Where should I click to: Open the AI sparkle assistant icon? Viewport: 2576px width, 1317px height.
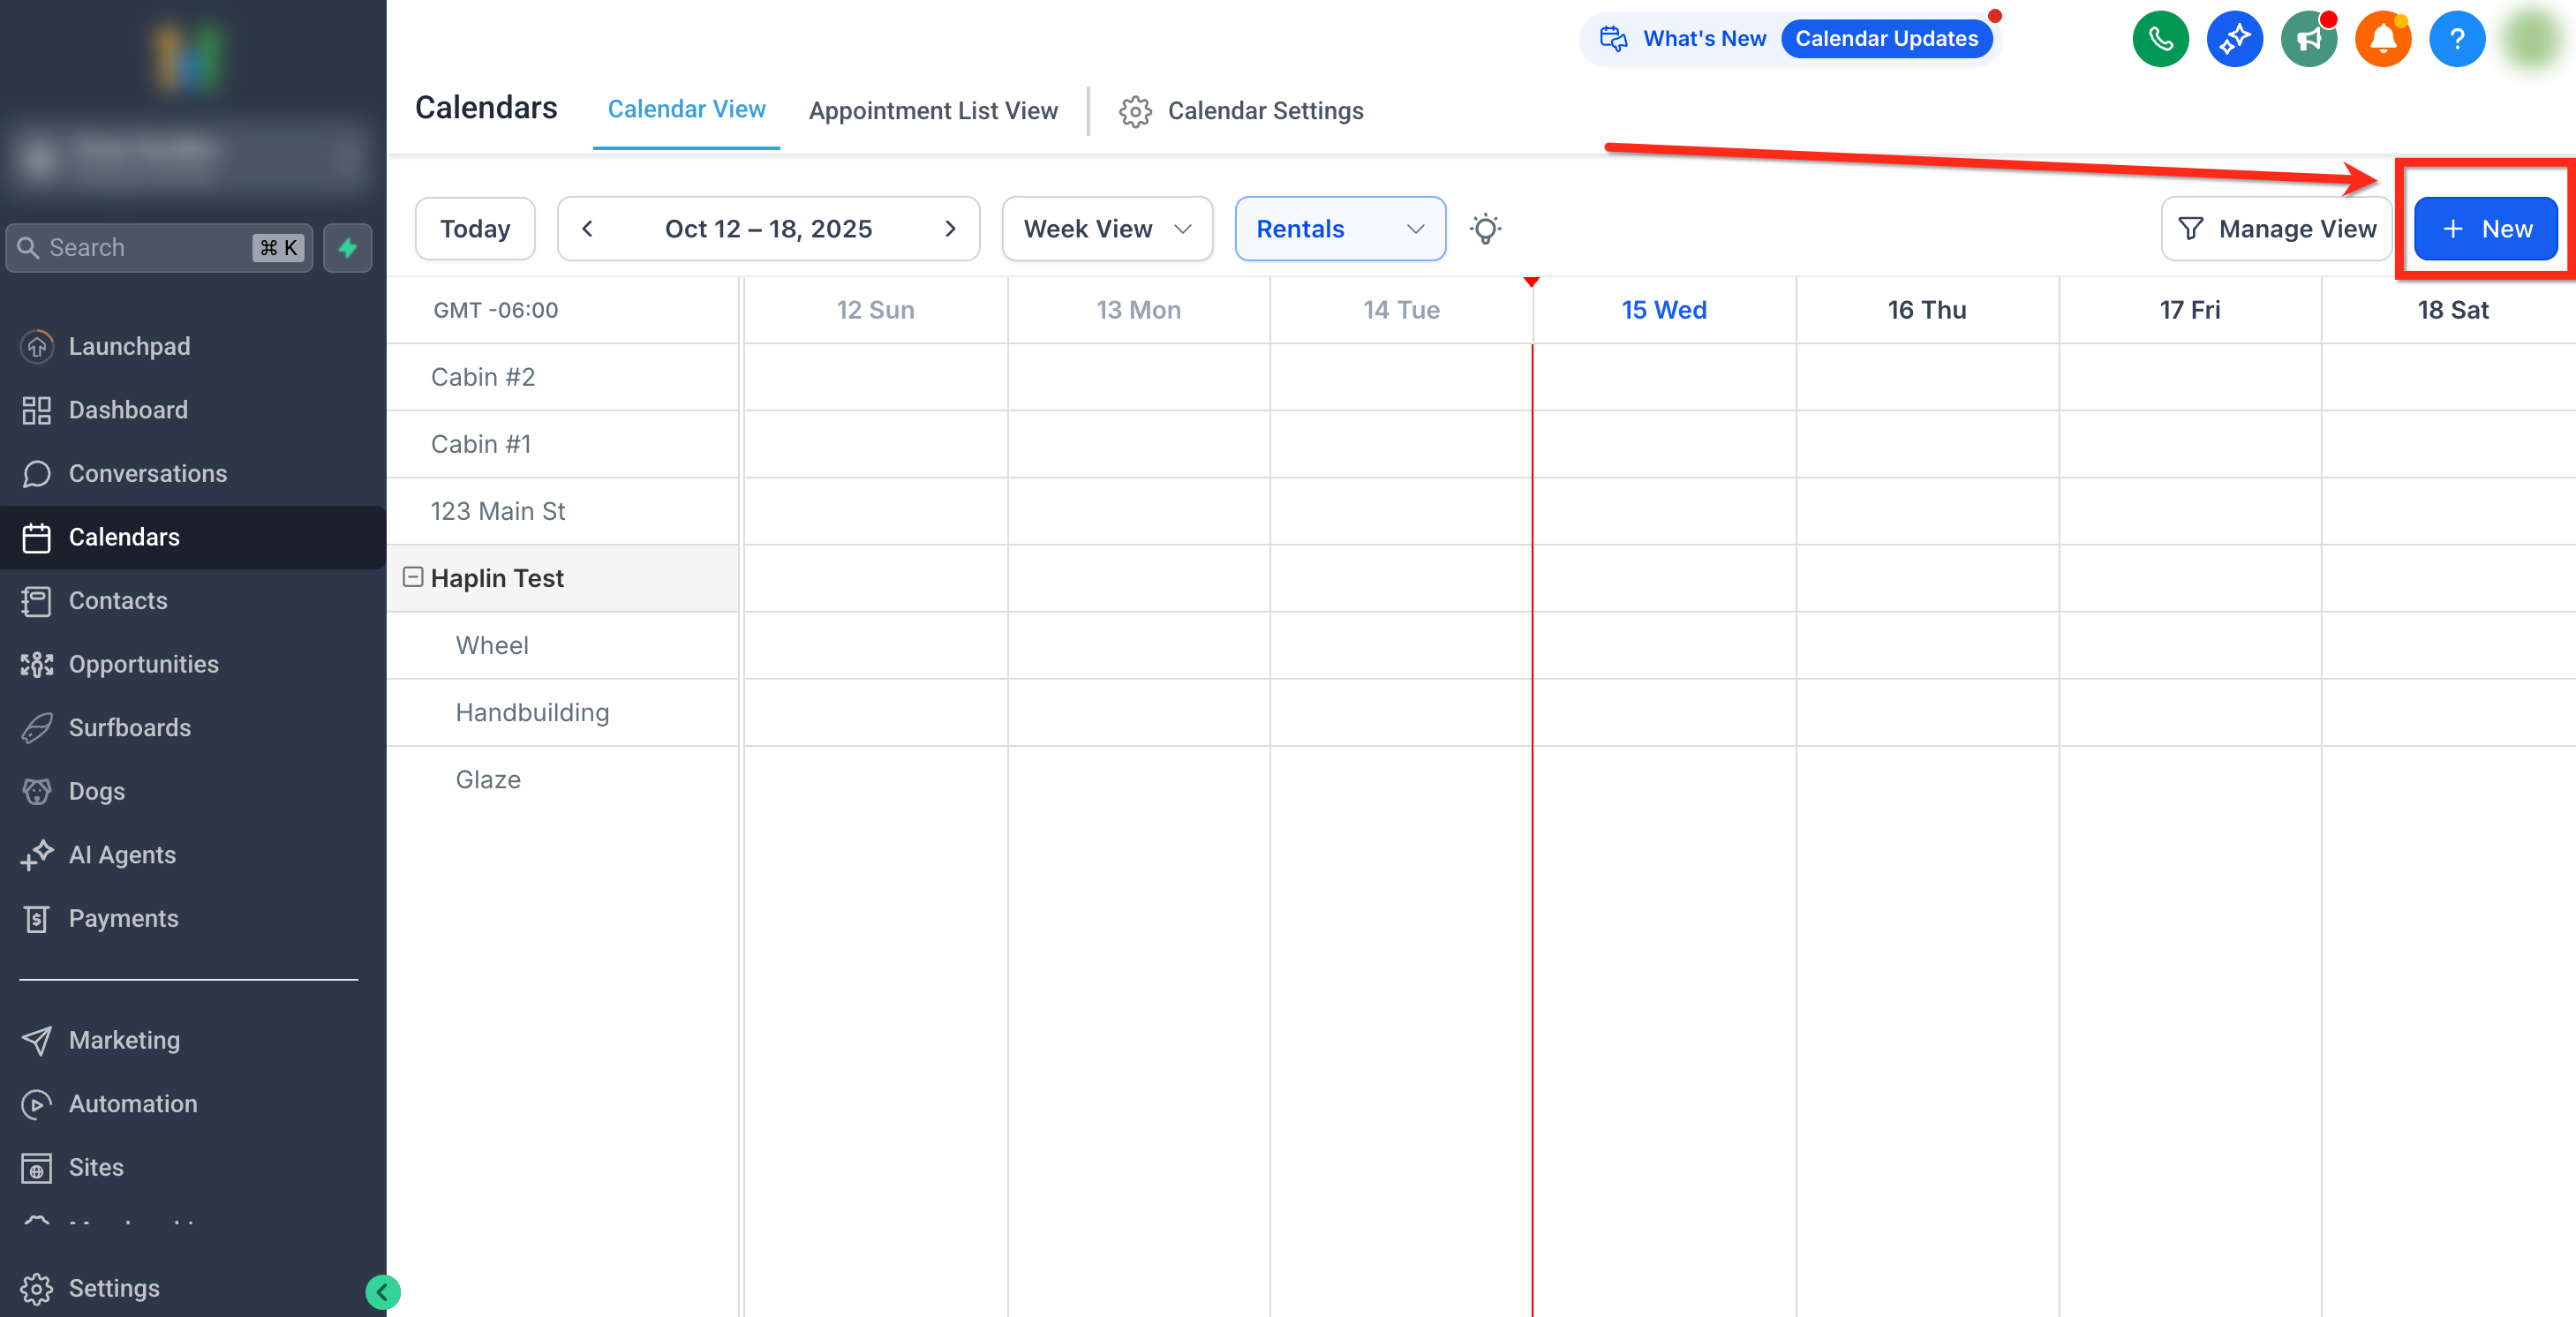(2234, 39)
